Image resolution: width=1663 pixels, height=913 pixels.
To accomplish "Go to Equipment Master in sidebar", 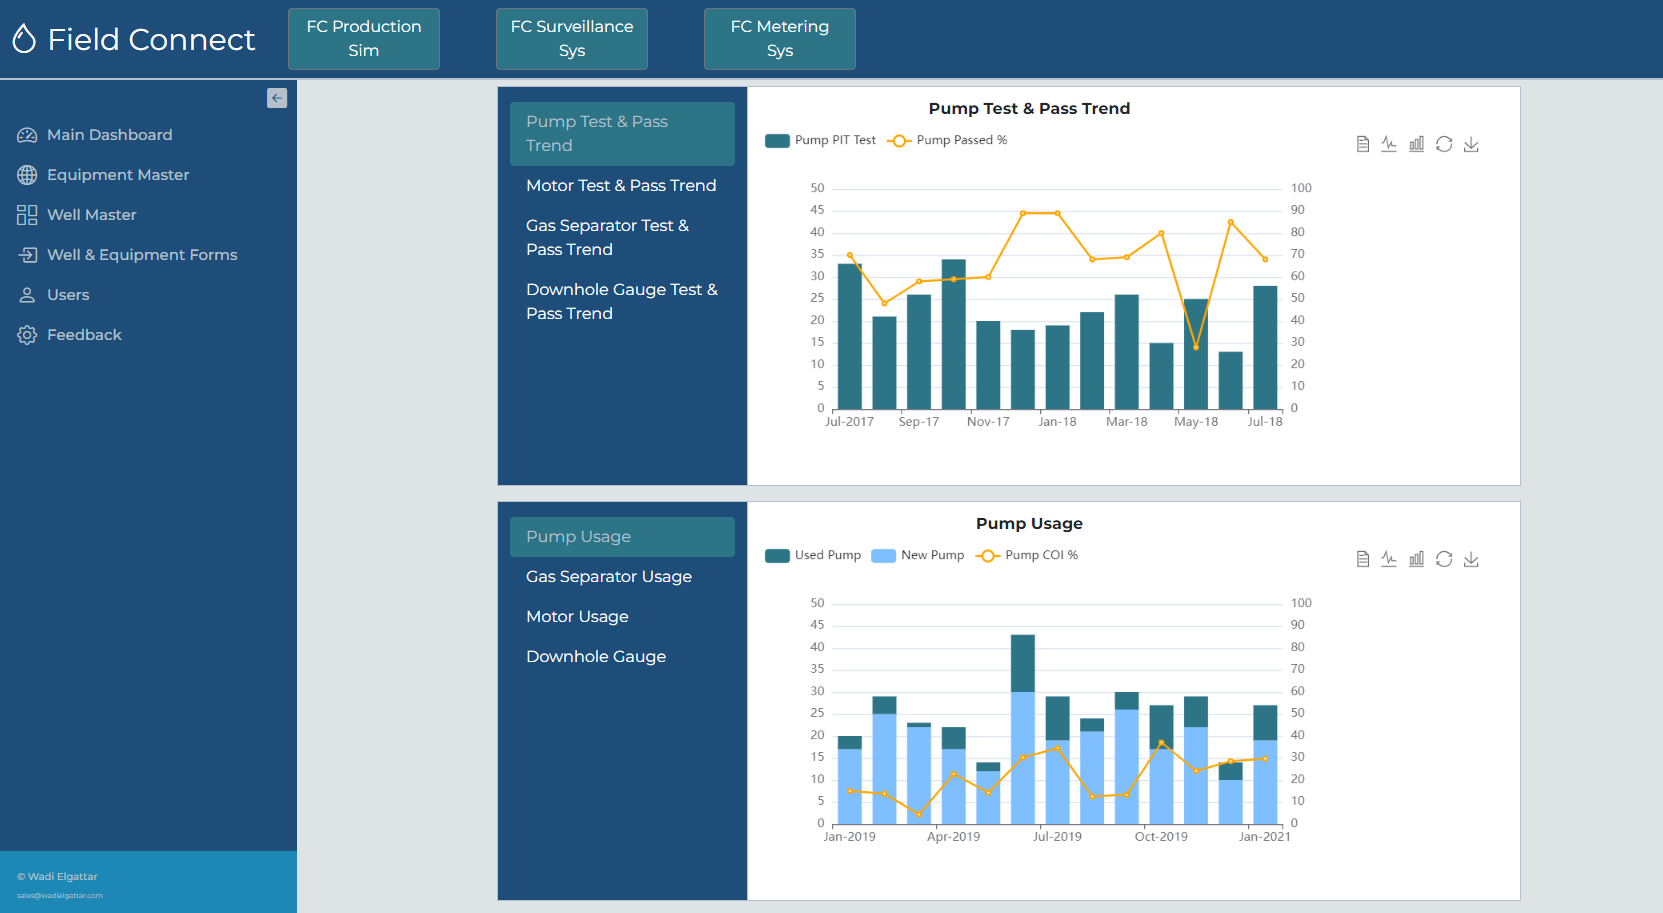I will pyautogui.click(x=118, y=175).
